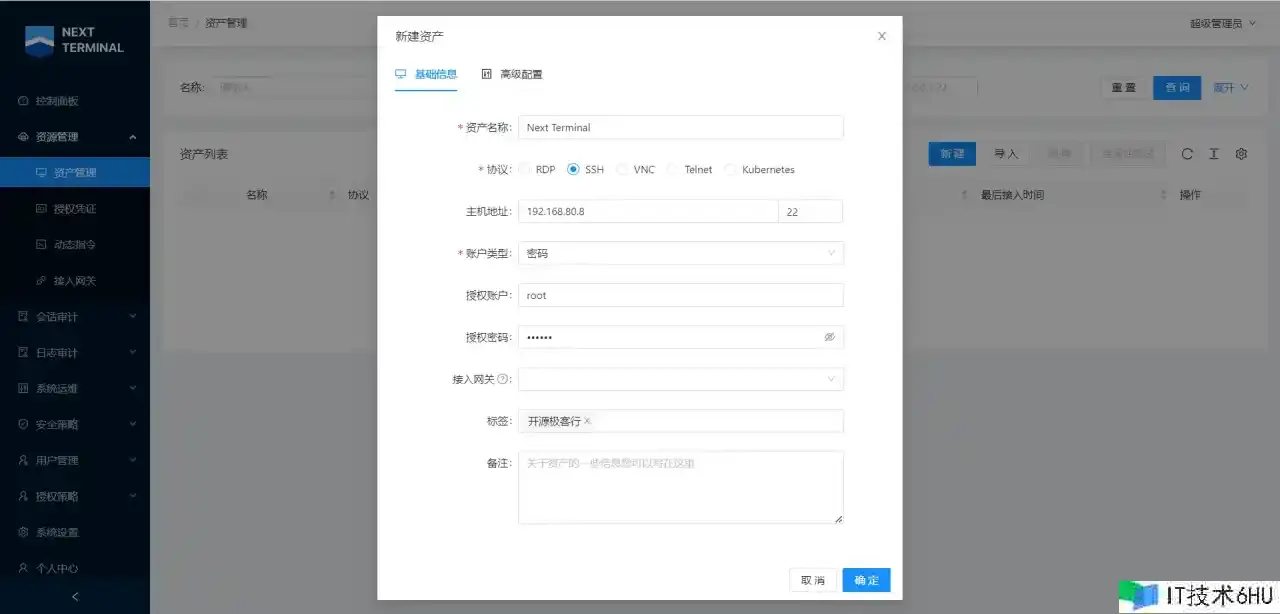Click the 系统运维 icon in sidebar

click(24, 389)
